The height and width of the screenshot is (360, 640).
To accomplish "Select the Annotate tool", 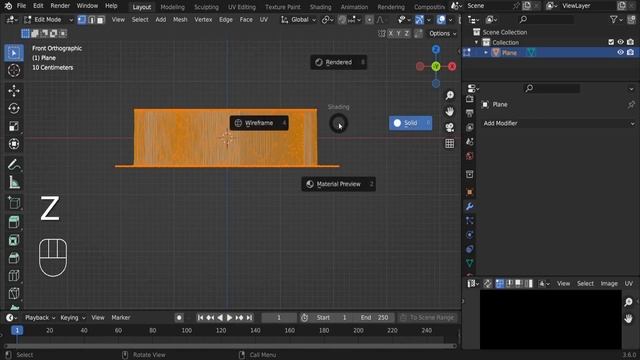I will [14, 164].
